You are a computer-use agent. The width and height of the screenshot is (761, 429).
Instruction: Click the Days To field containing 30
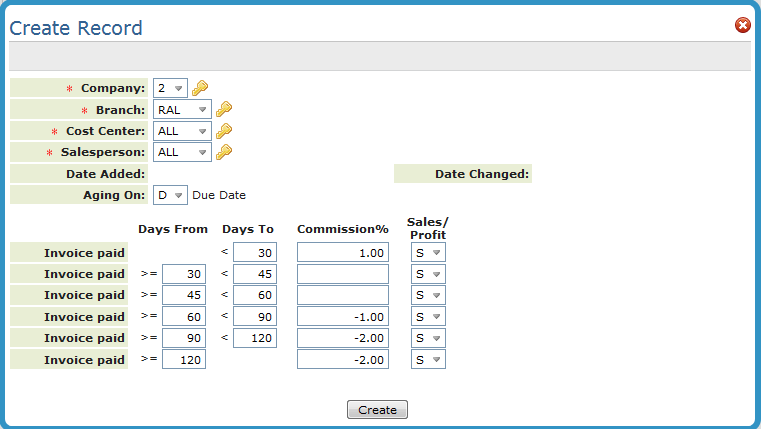tap(255, 253)
